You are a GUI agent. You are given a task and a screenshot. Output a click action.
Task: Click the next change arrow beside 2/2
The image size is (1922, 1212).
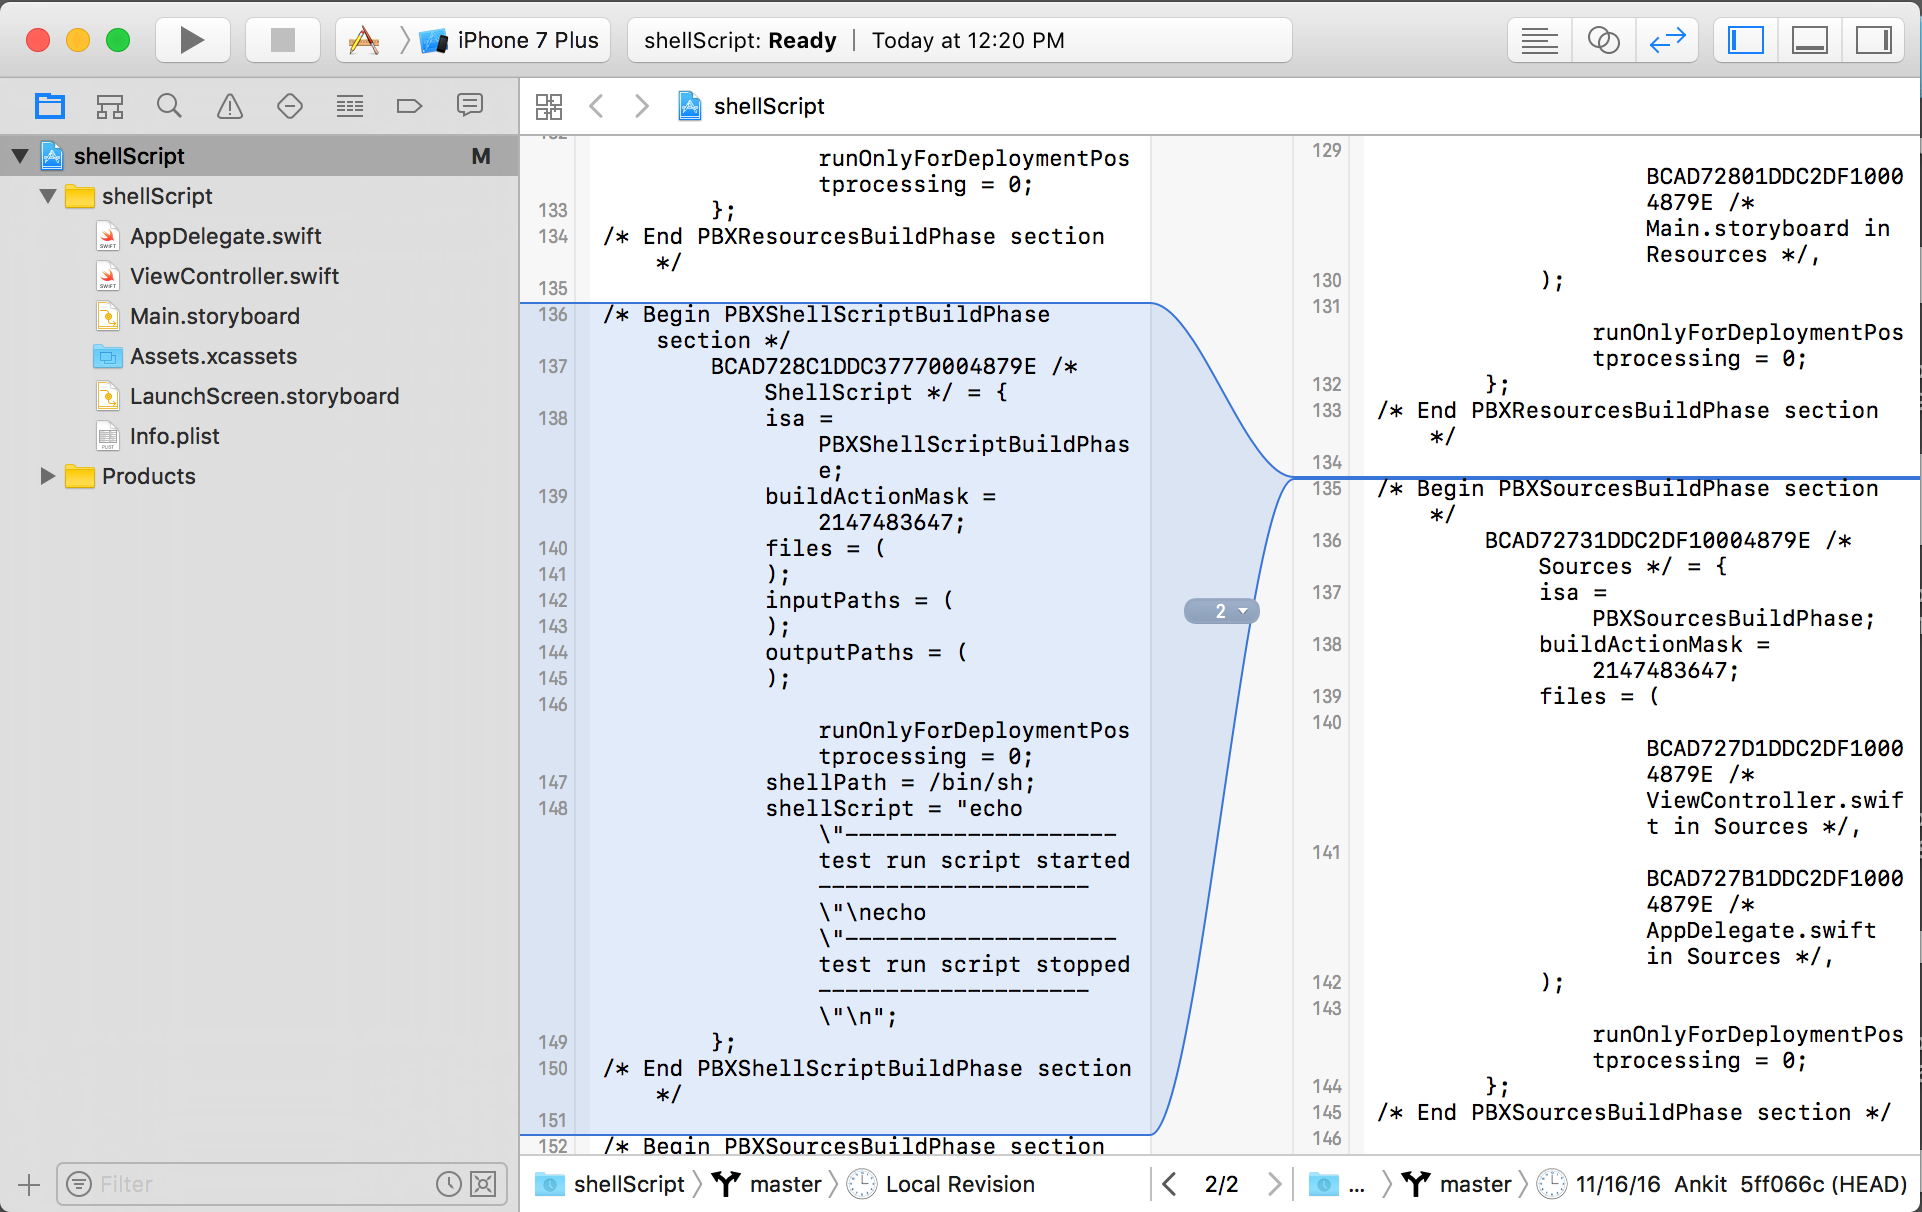tap(1274, 1184)
